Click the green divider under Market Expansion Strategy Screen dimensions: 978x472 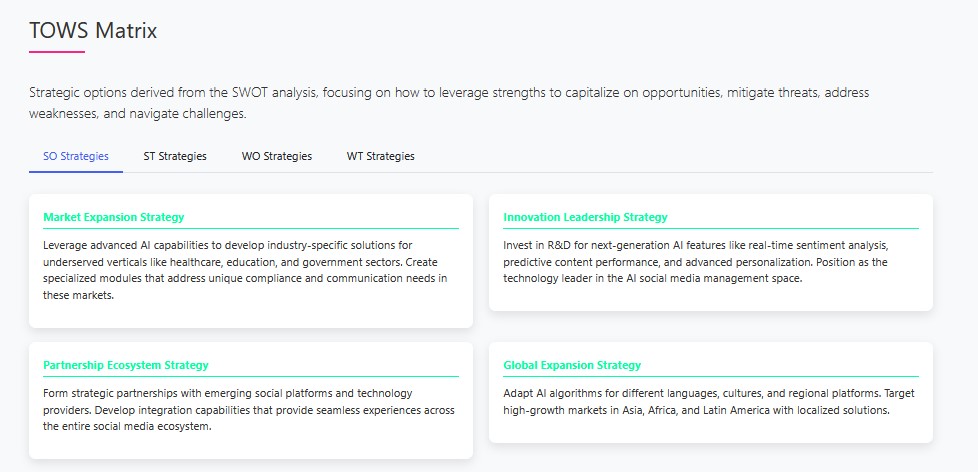tap(251, 228)
